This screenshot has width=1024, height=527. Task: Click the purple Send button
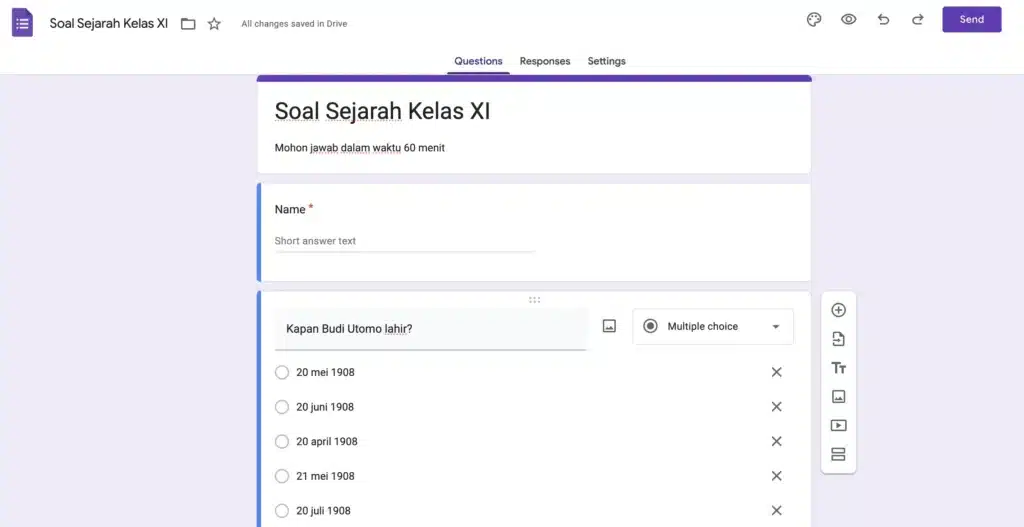[972, 20]
